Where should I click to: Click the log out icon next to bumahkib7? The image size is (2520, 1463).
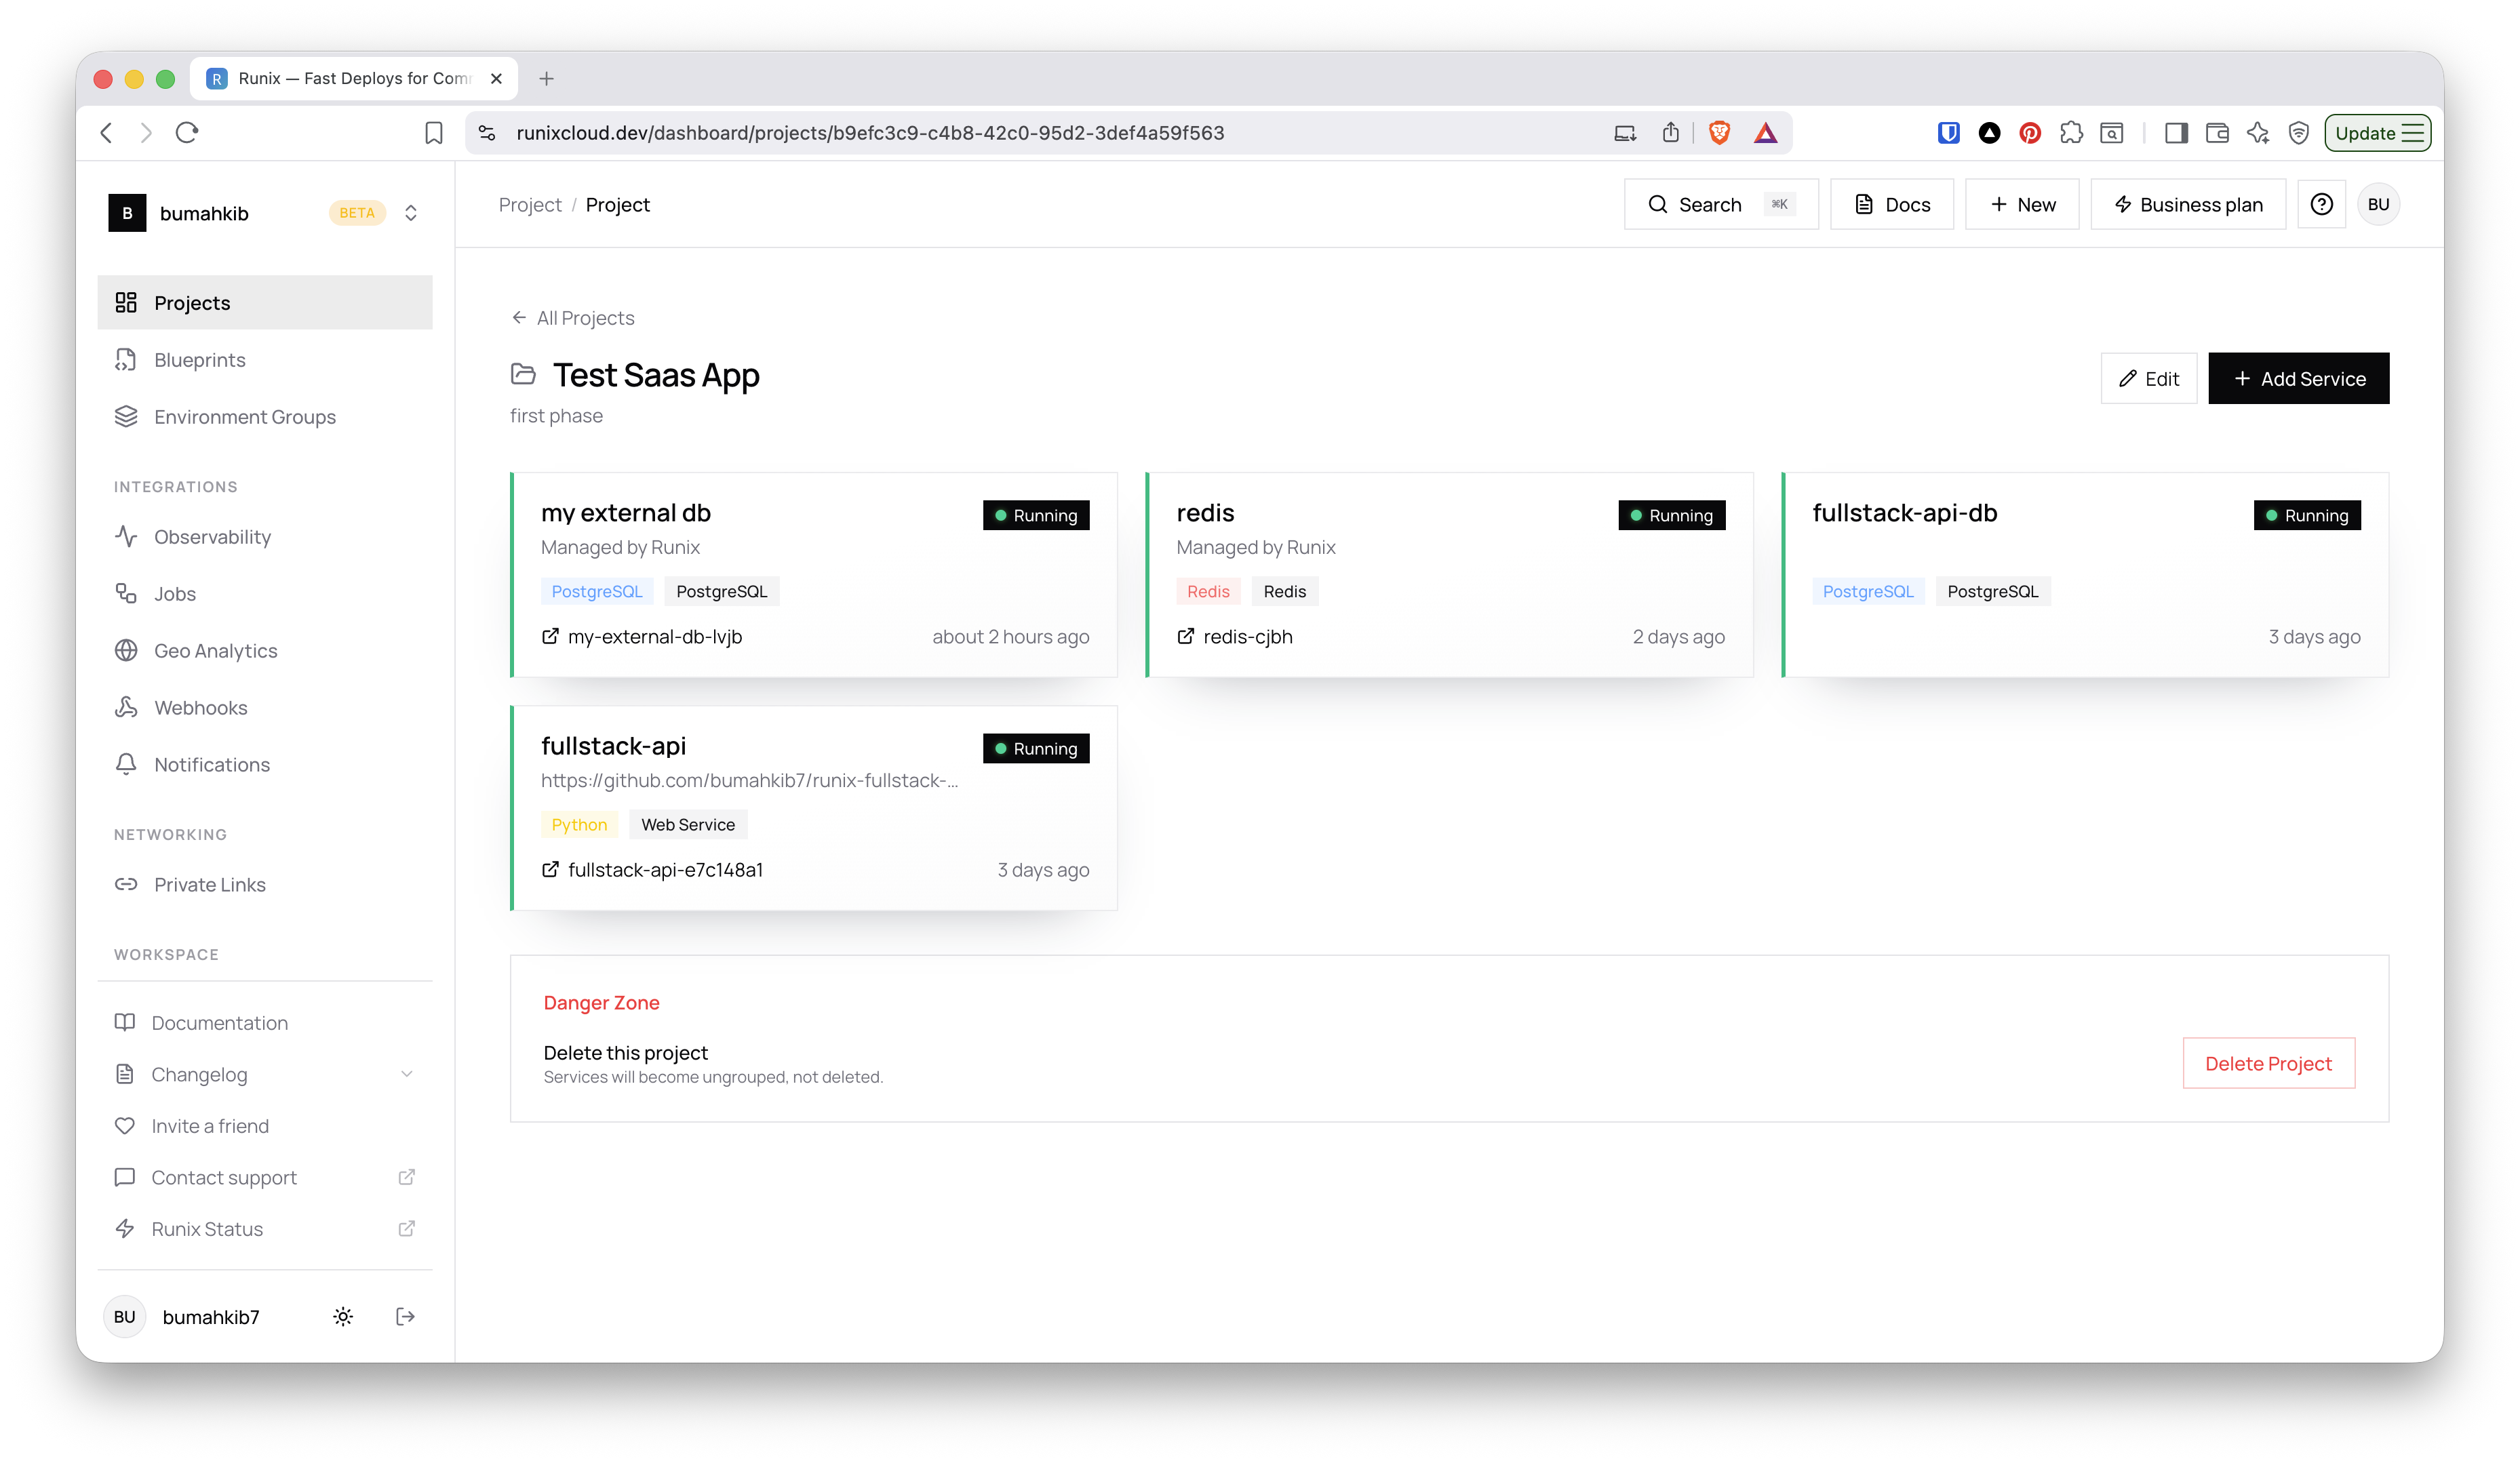(x=406, y=1316)
